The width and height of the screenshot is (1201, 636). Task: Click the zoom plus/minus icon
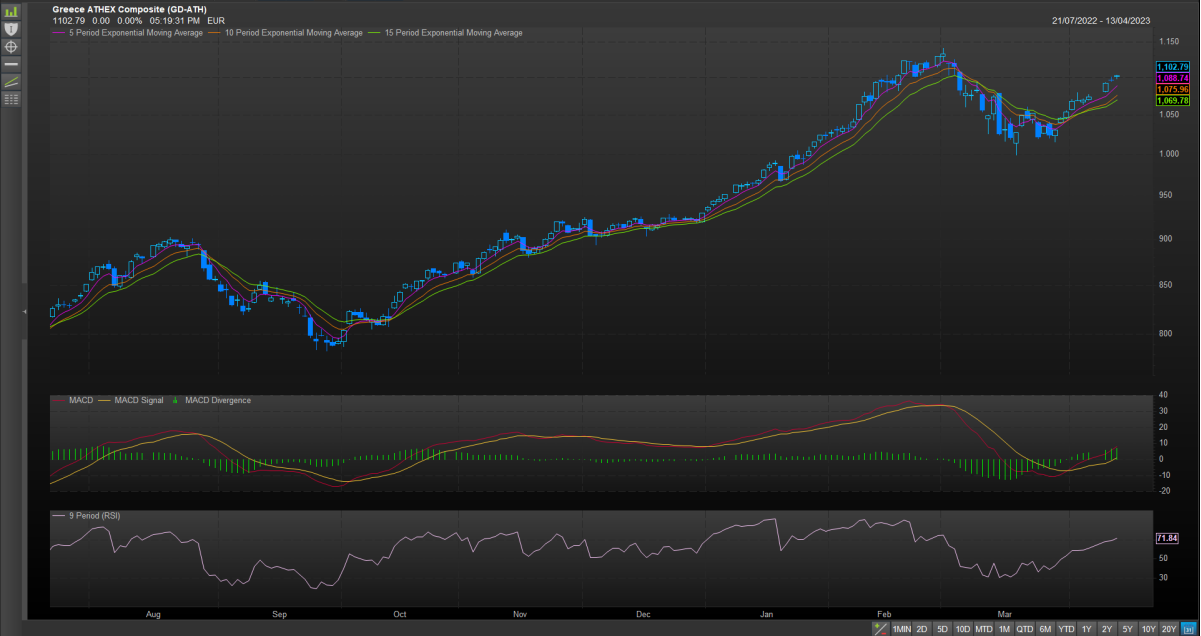click(x=880, y=629)
